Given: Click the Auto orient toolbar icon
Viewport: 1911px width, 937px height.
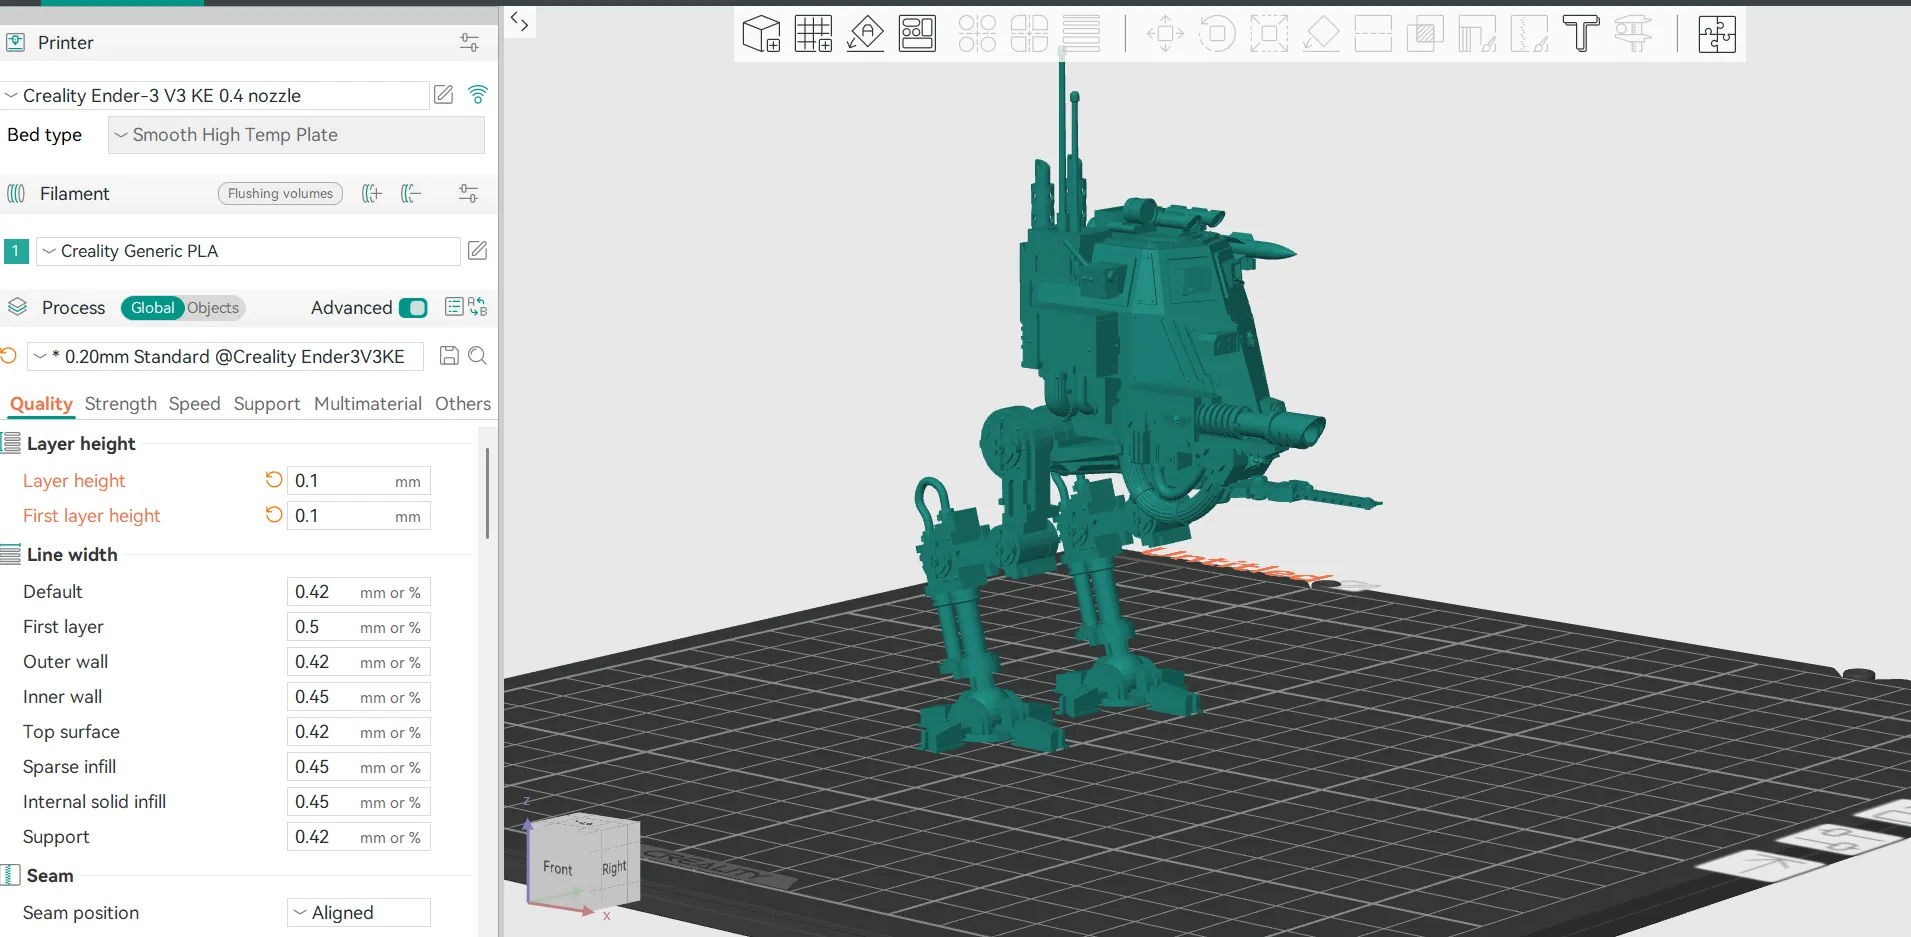Looking at the screenshot, I should click(866, 33).
